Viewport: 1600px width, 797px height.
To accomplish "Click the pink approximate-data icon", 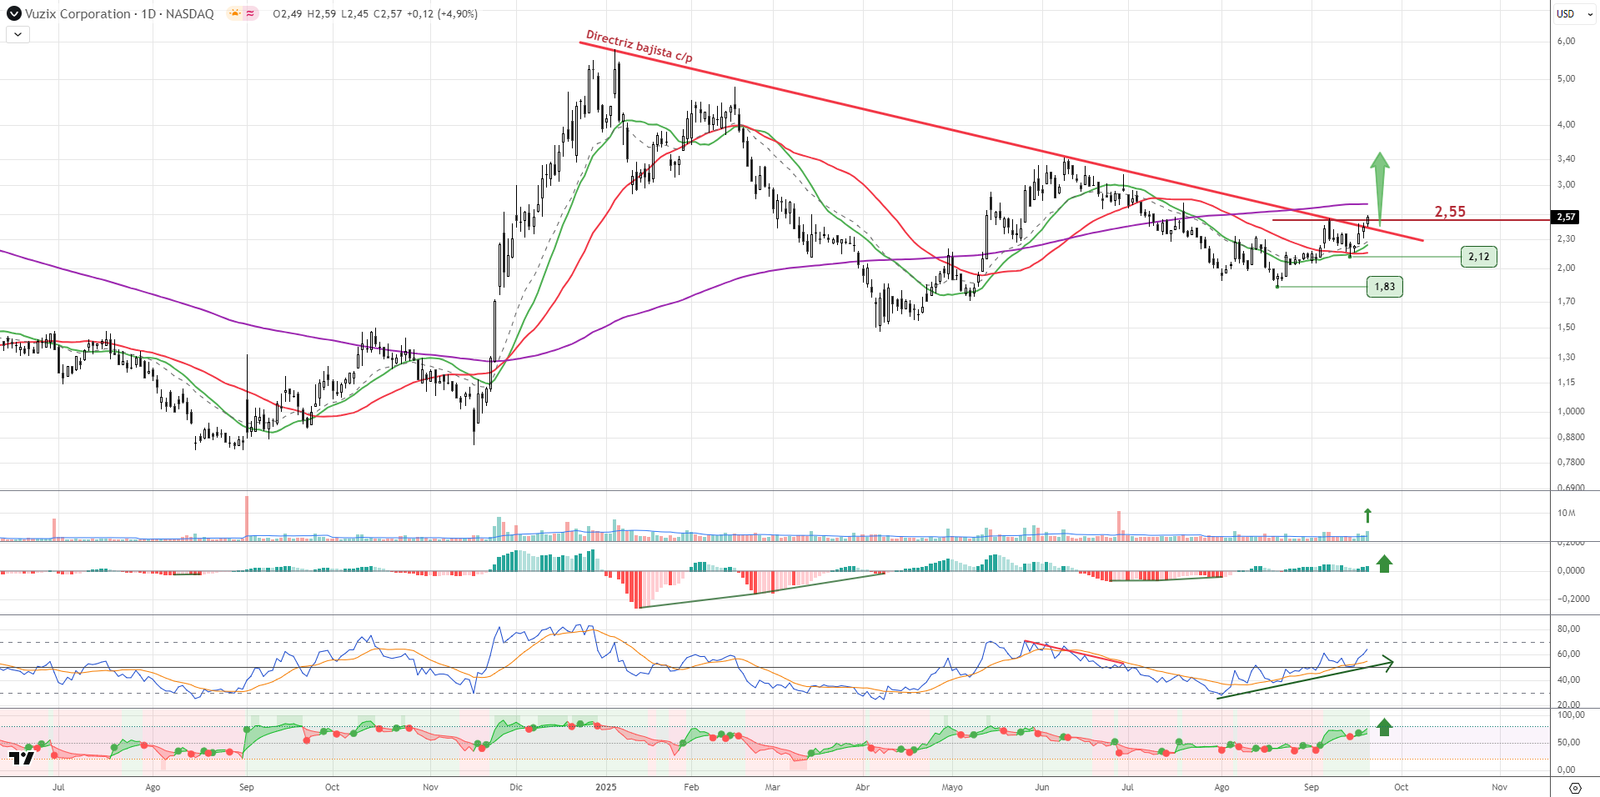I will point(249,14).
